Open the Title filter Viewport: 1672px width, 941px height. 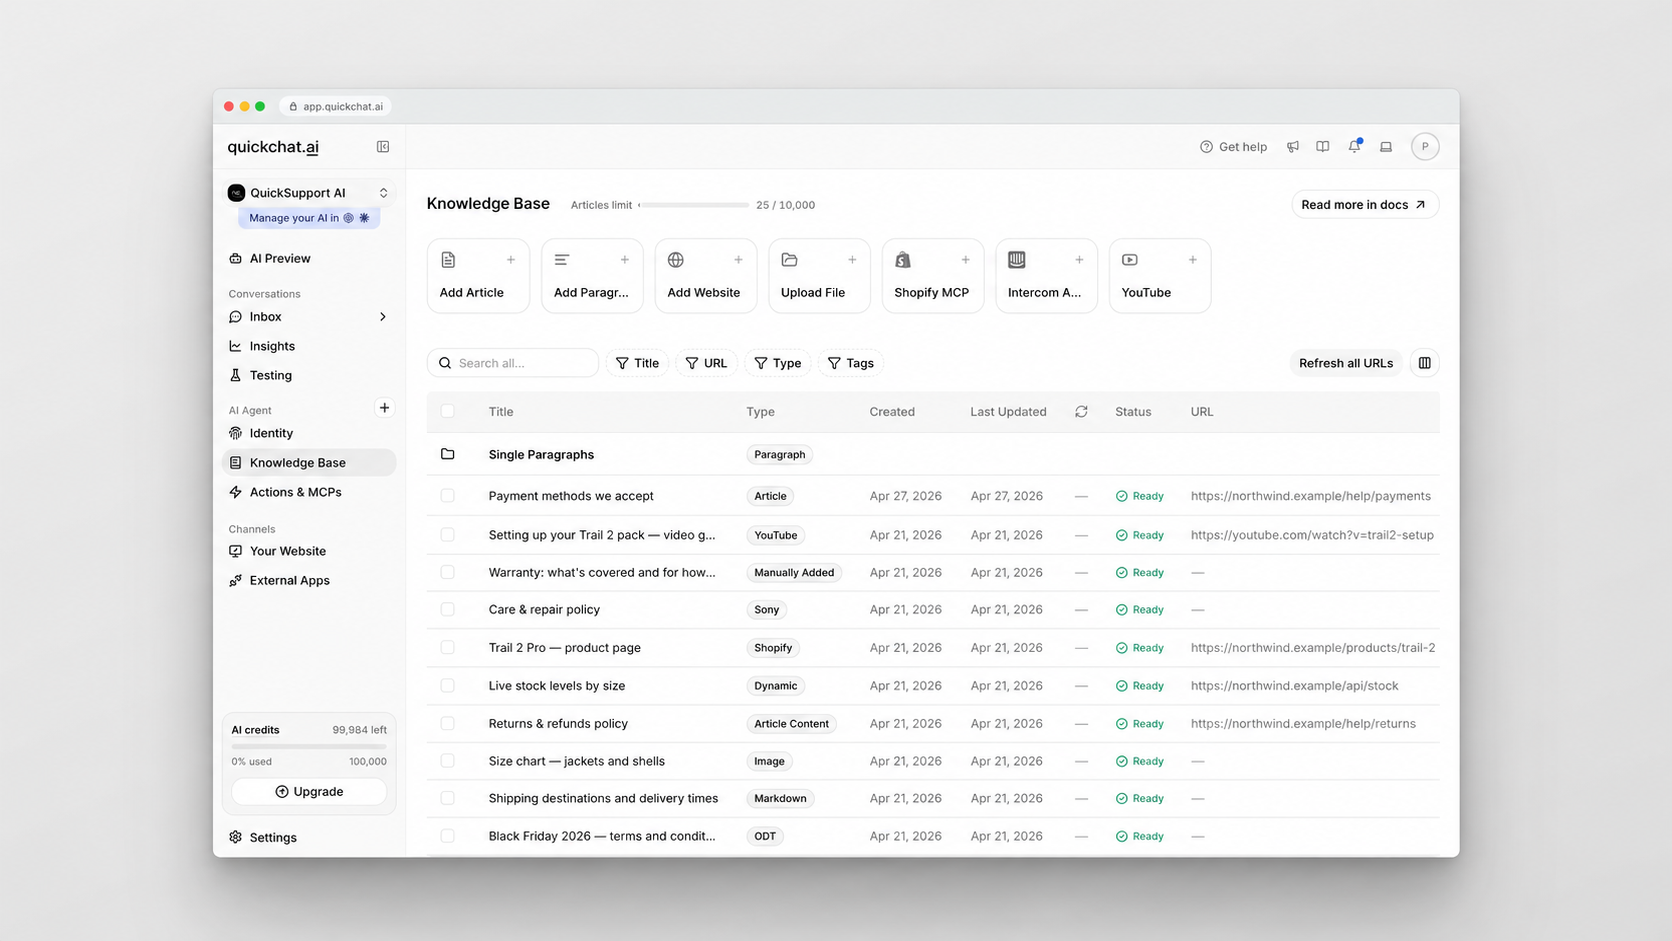click(638, 363)
